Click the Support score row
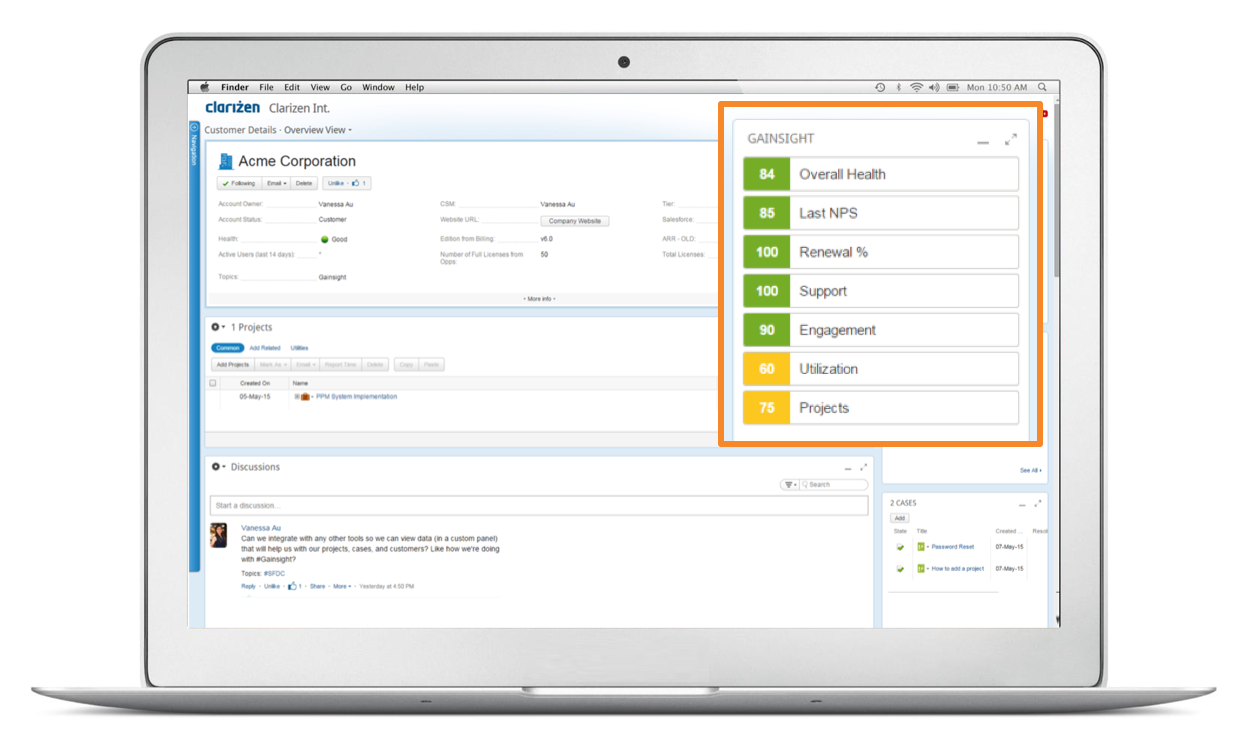The height and width of the screenshot is (751, 1244). pyautogui.click(x=881, y=291)
